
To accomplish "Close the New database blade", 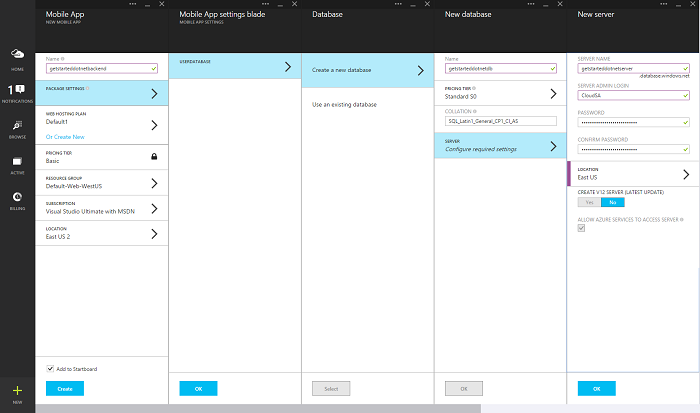I will [x=560, y=4].
